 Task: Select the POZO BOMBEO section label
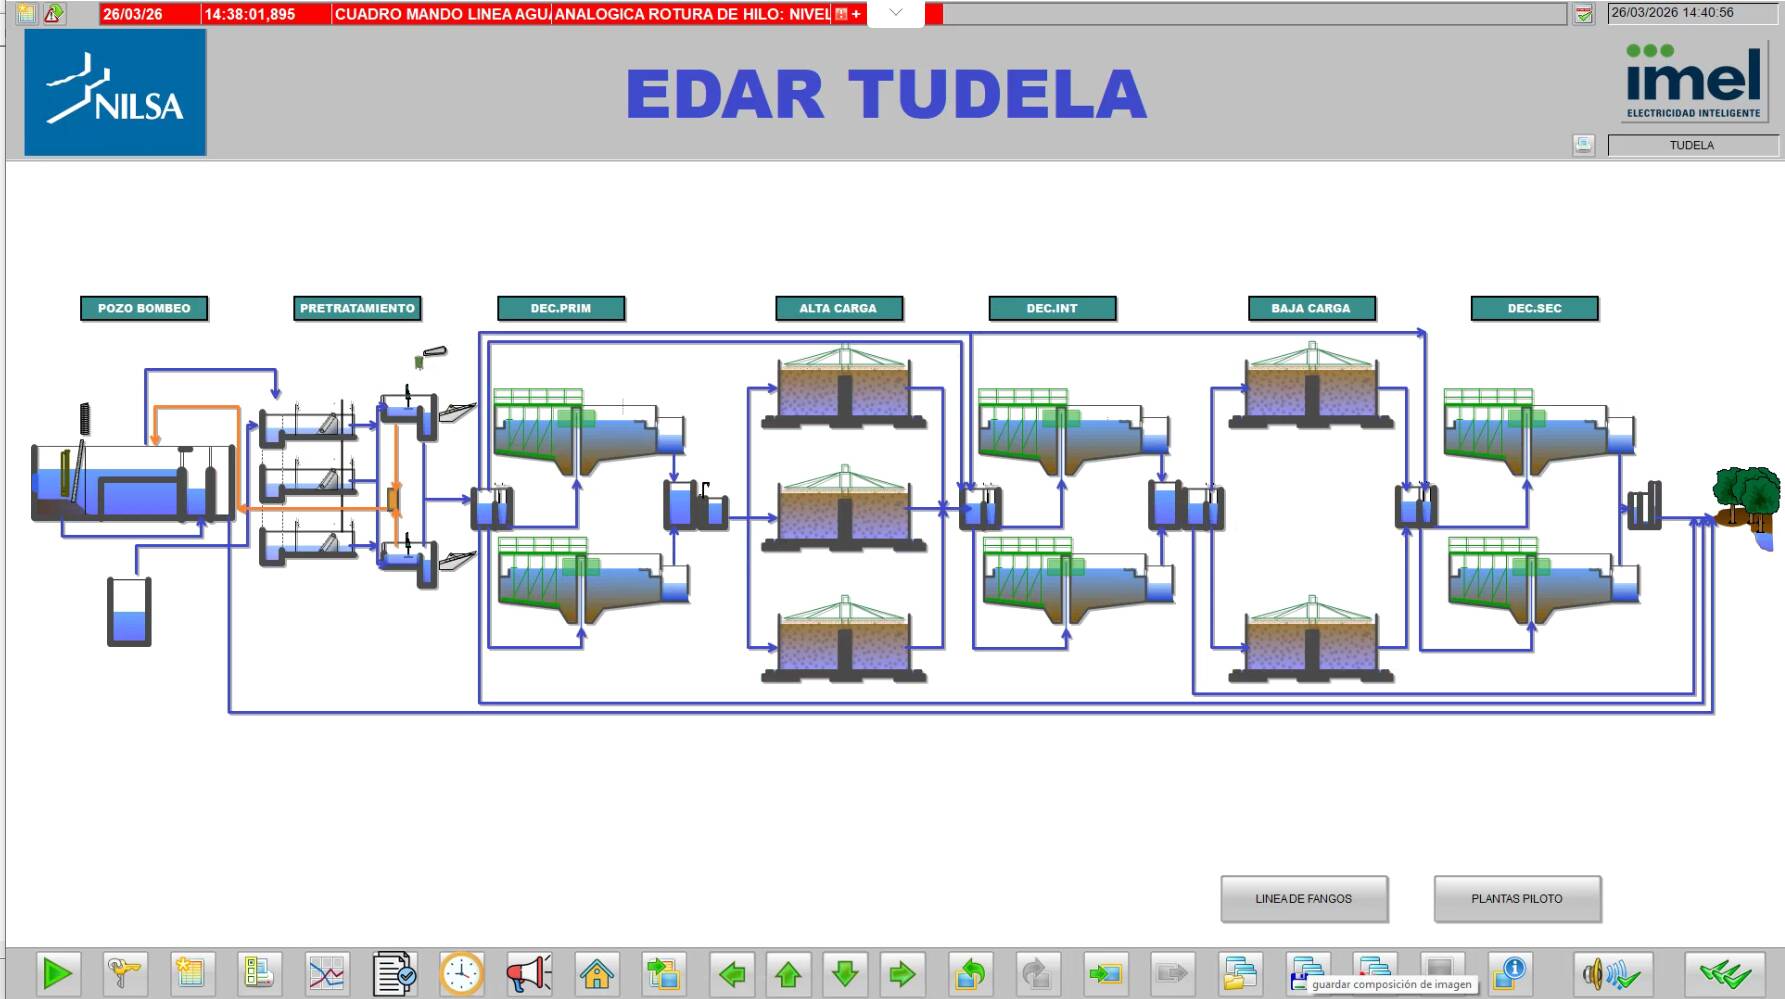pyautogui.click(x=144, y=308)
